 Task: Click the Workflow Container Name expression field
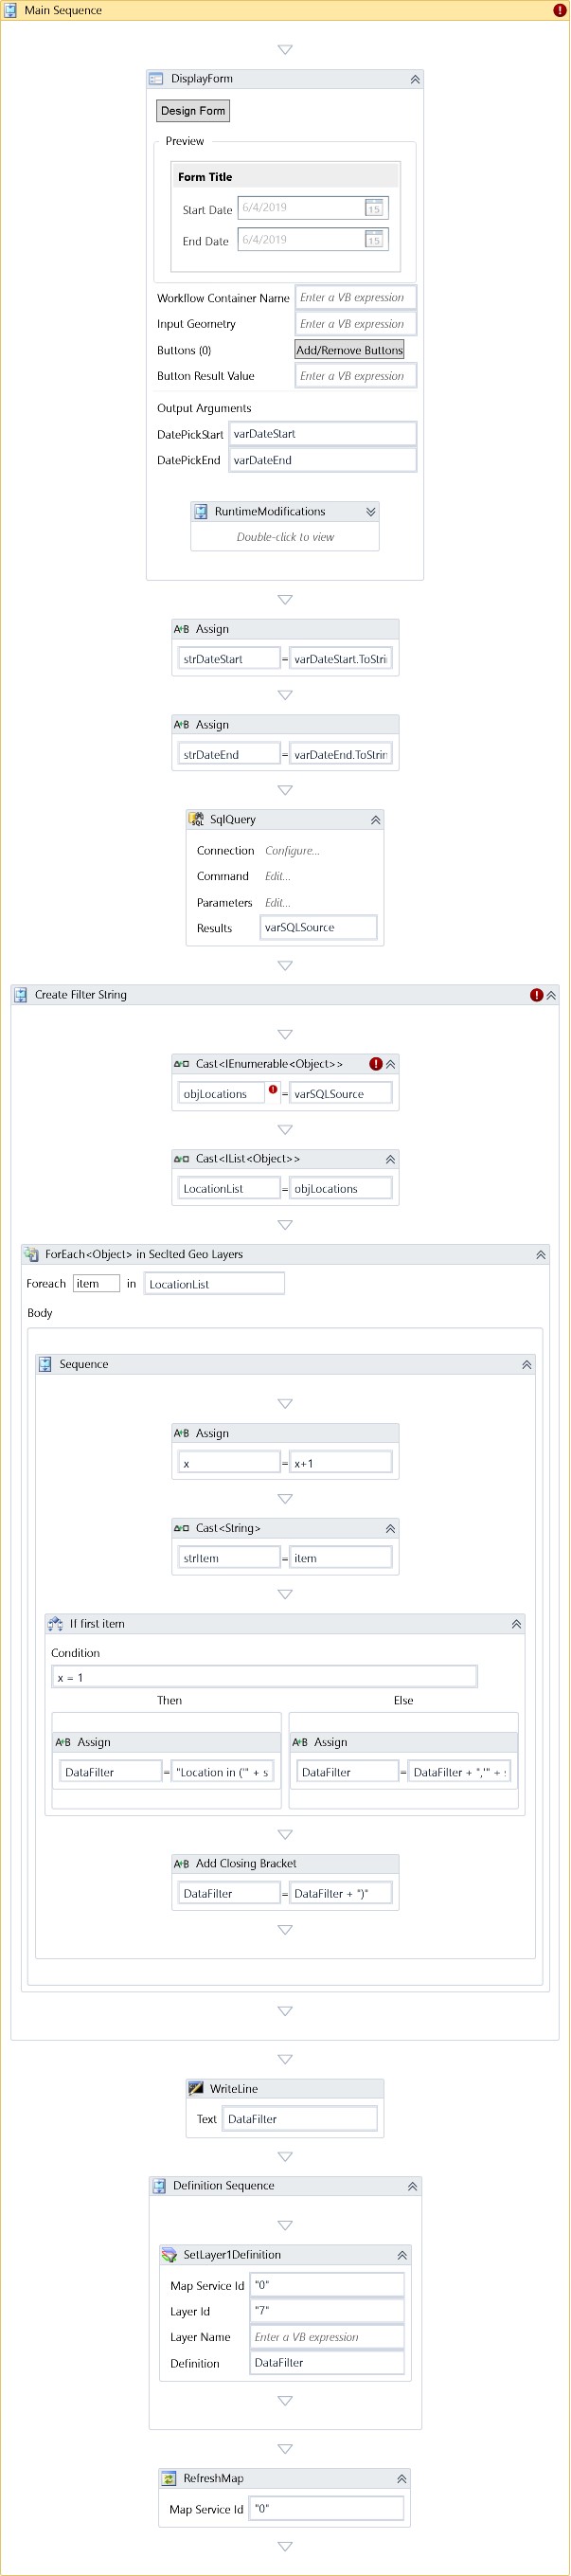355,297
